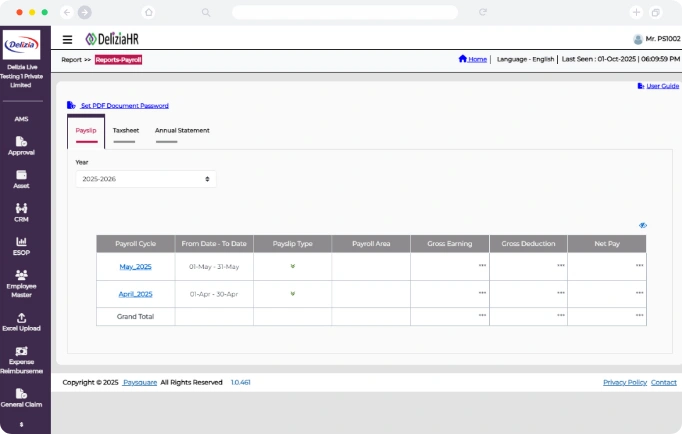Click the 01-Apr - 30-Apr date cell
The image size is (682, 434).
click(214, 294)
